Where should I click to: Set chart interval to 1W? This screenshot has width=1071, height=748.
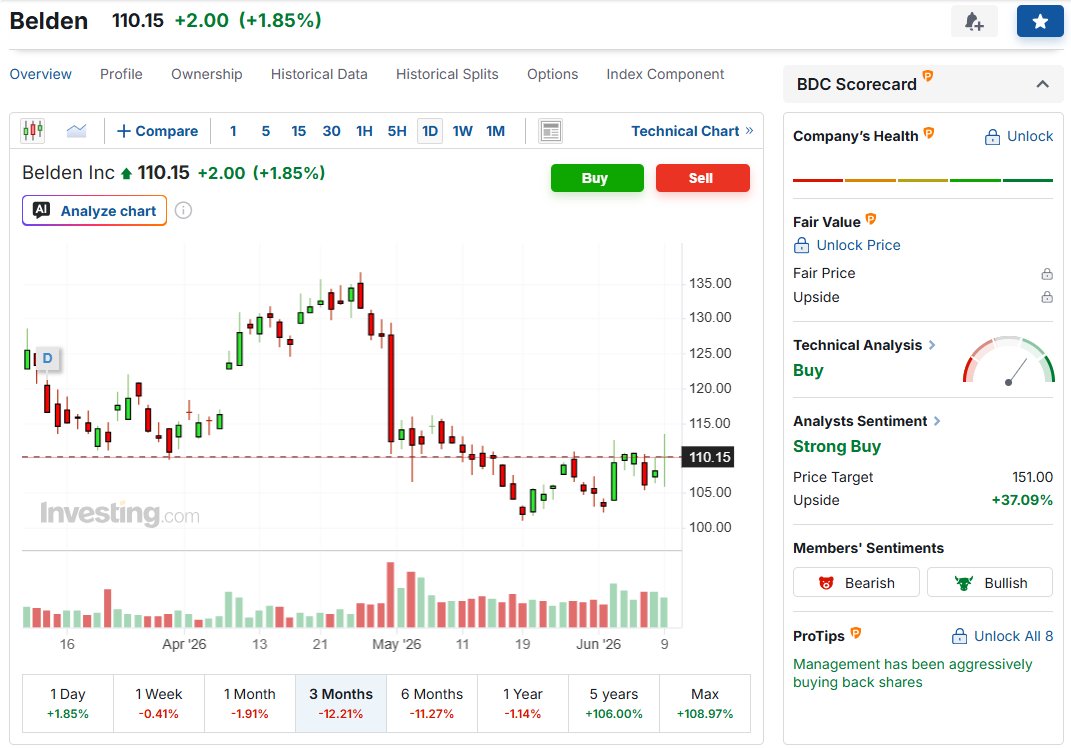[462, 130]
